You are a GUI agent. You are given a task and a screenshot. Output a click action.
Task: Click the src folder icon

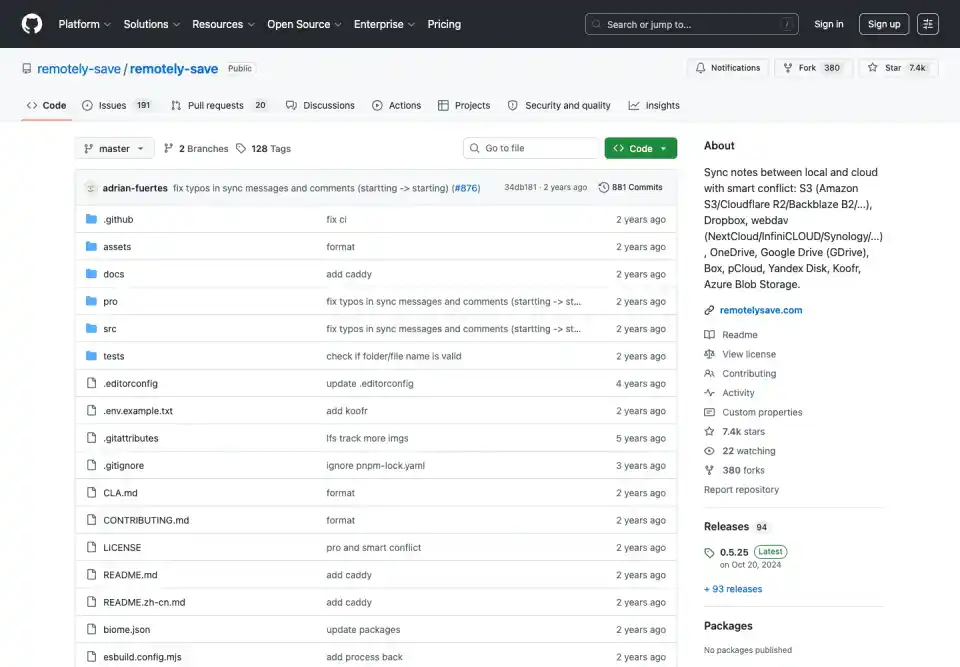(91, 328)
